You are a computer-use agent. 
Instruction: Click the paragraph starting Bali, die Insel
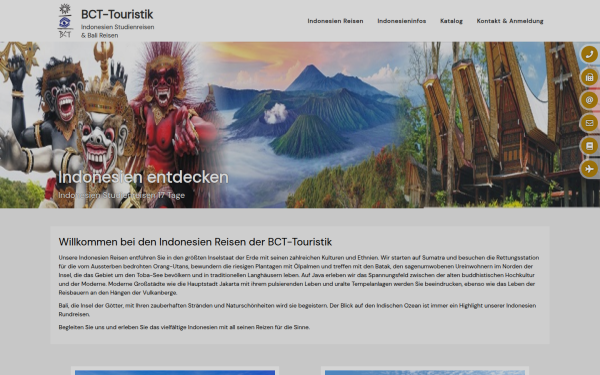297,310
